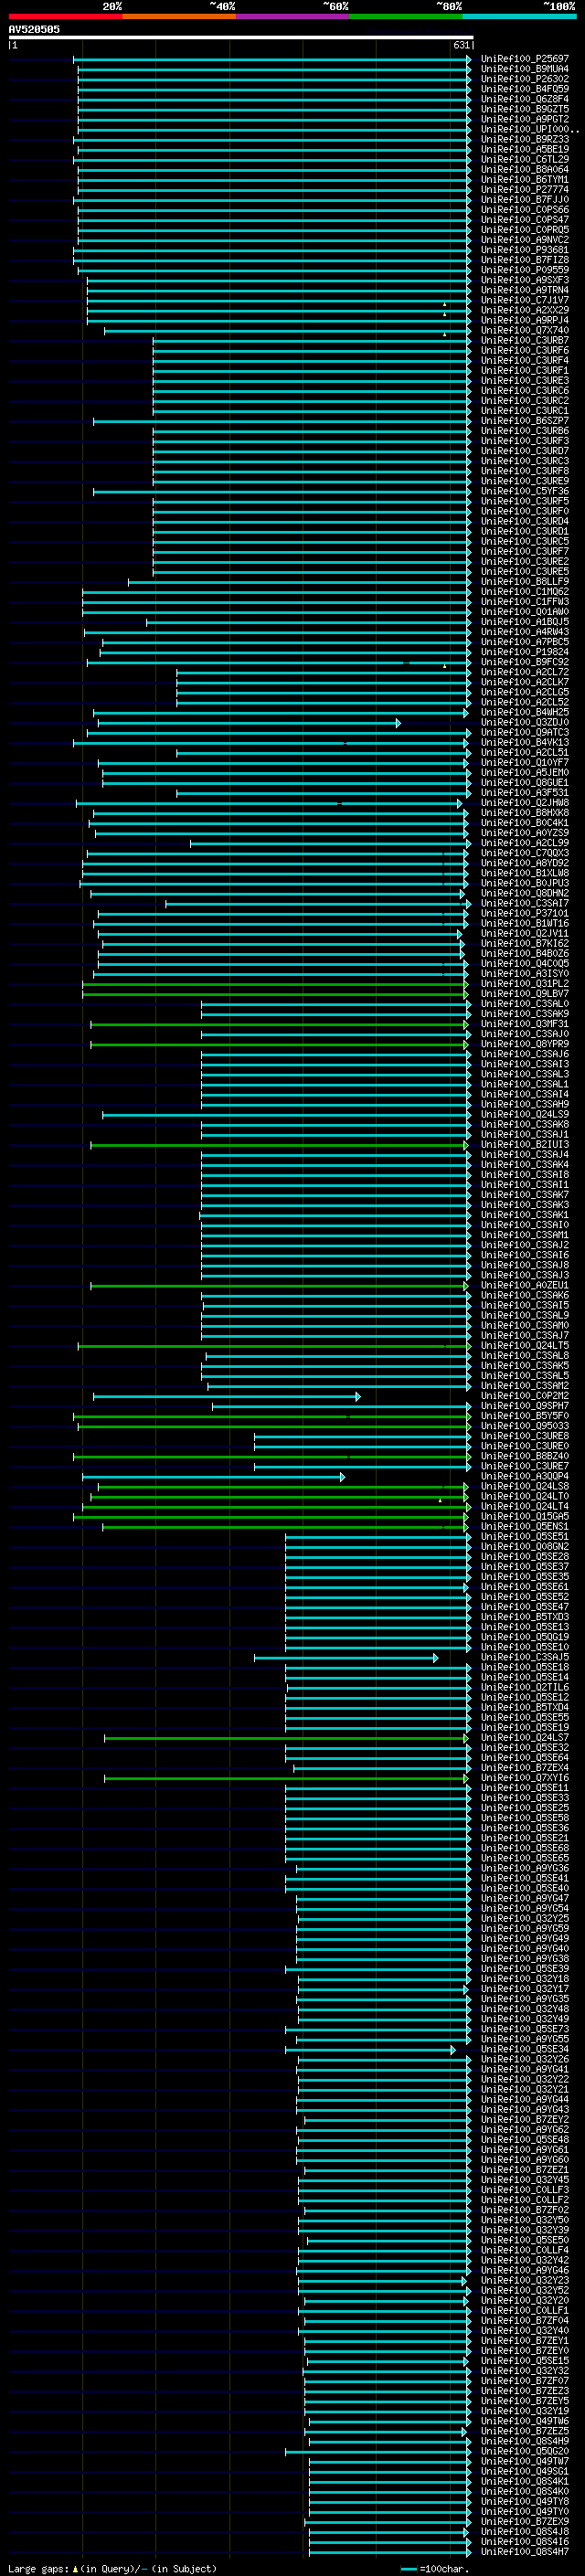
Task: Open hit UniRef100_P19824
Action: click(524, 652)
